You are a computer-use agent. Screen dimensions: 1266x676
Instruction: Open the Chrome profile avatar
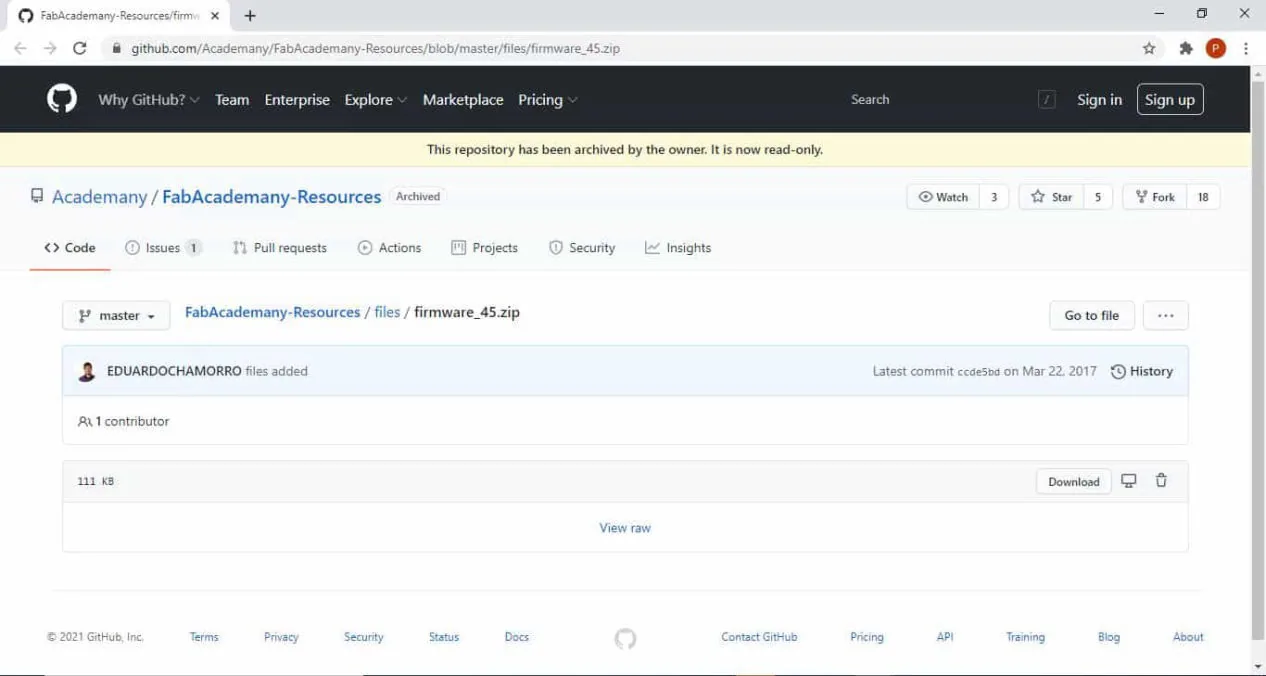1216,48
